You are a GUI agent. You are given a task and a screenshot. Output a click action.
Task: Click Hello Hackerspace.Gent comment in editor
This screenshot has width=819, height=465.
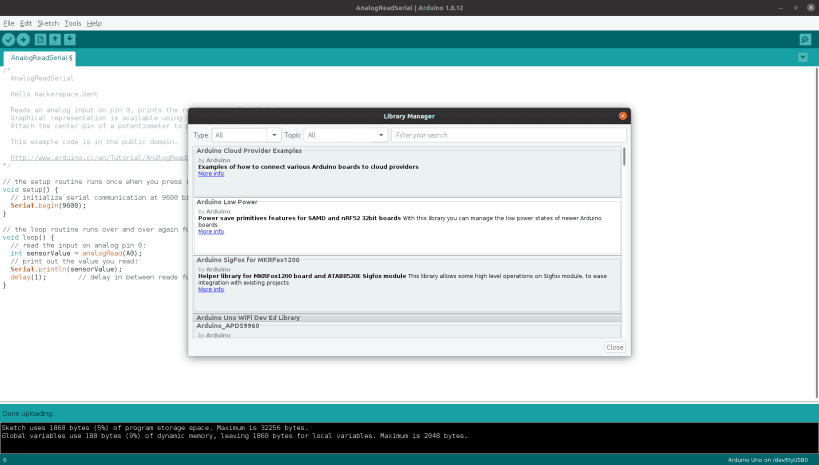tap(54, 95)
